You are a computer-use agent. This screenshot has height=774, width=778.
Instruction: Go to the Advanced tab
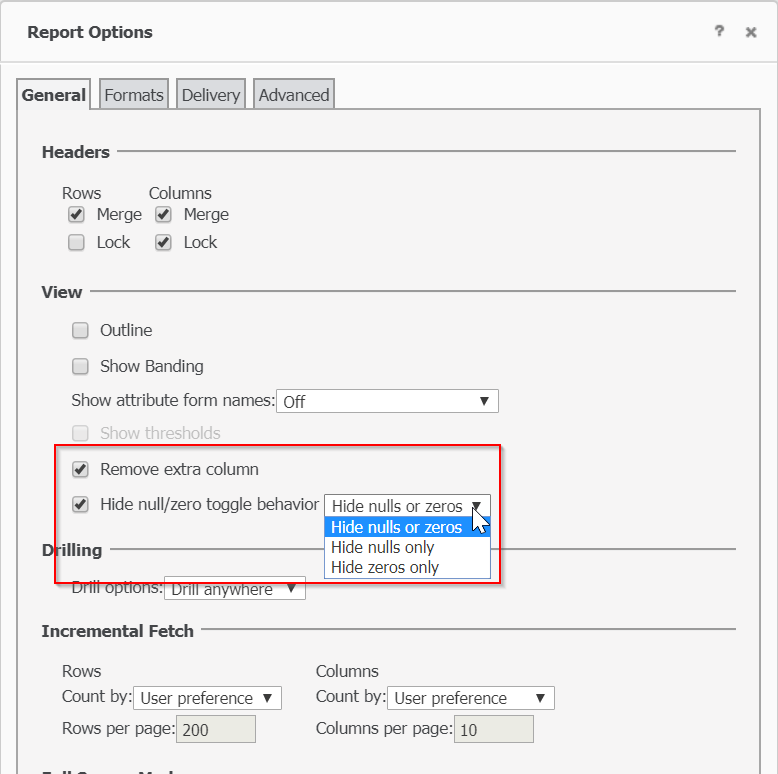294,94
